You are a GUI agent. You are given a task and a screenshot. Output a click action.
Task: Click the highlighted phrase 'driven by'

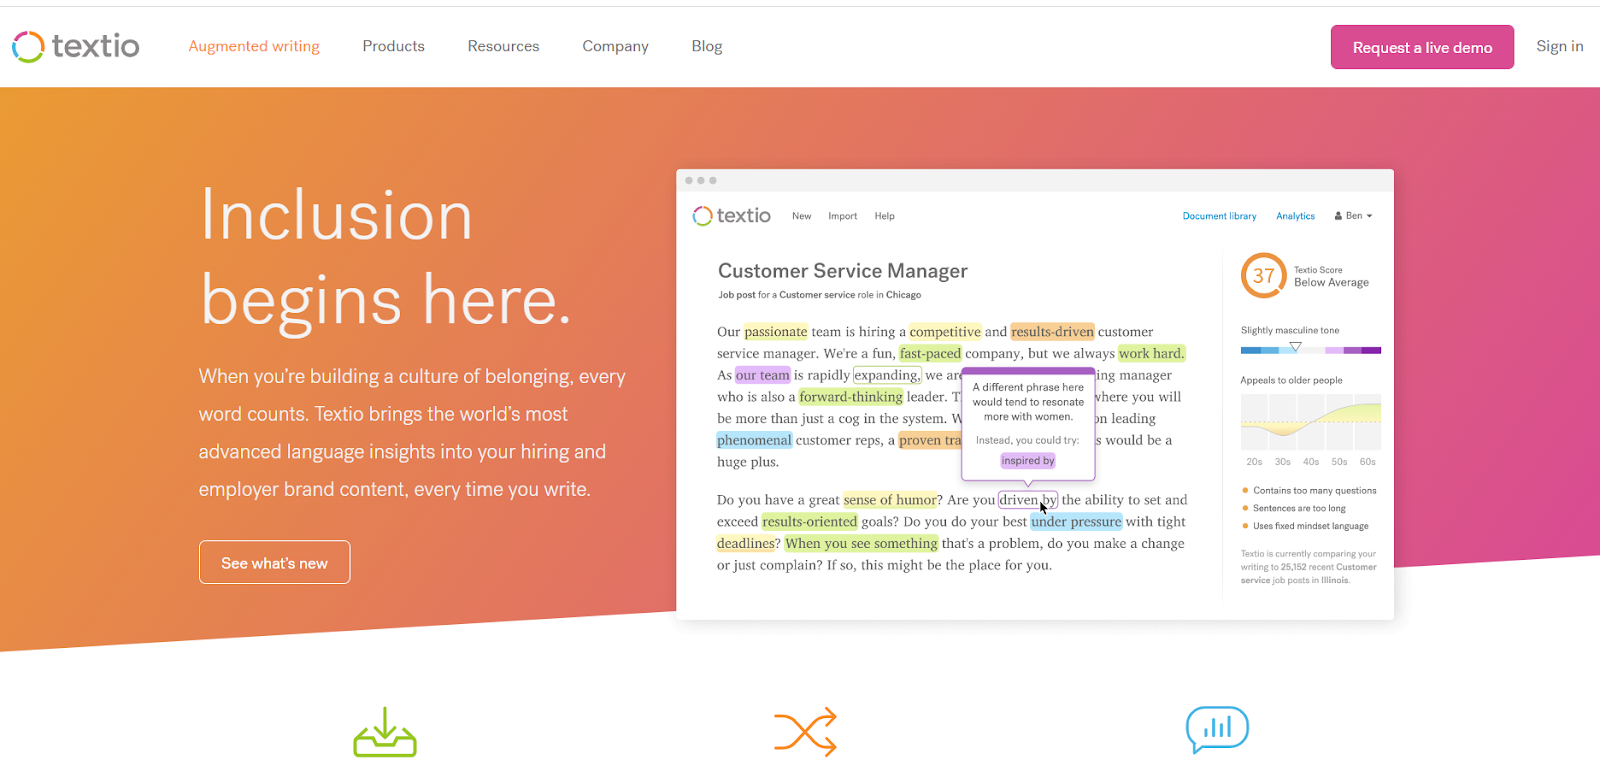click(1028, 500)
